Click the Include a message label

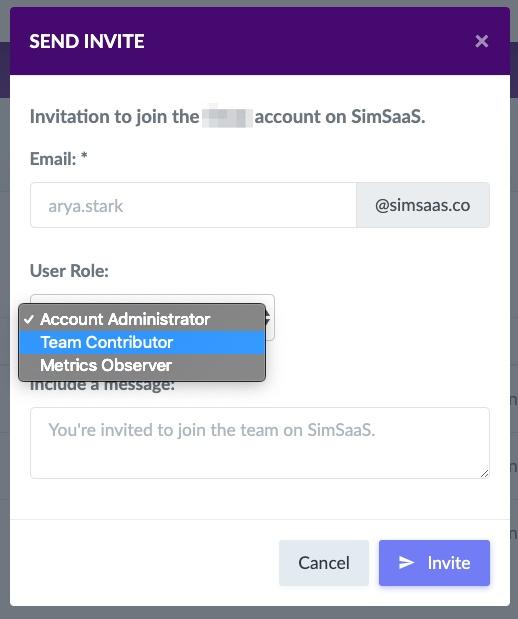pyautogui.click(x=102, y=386)
